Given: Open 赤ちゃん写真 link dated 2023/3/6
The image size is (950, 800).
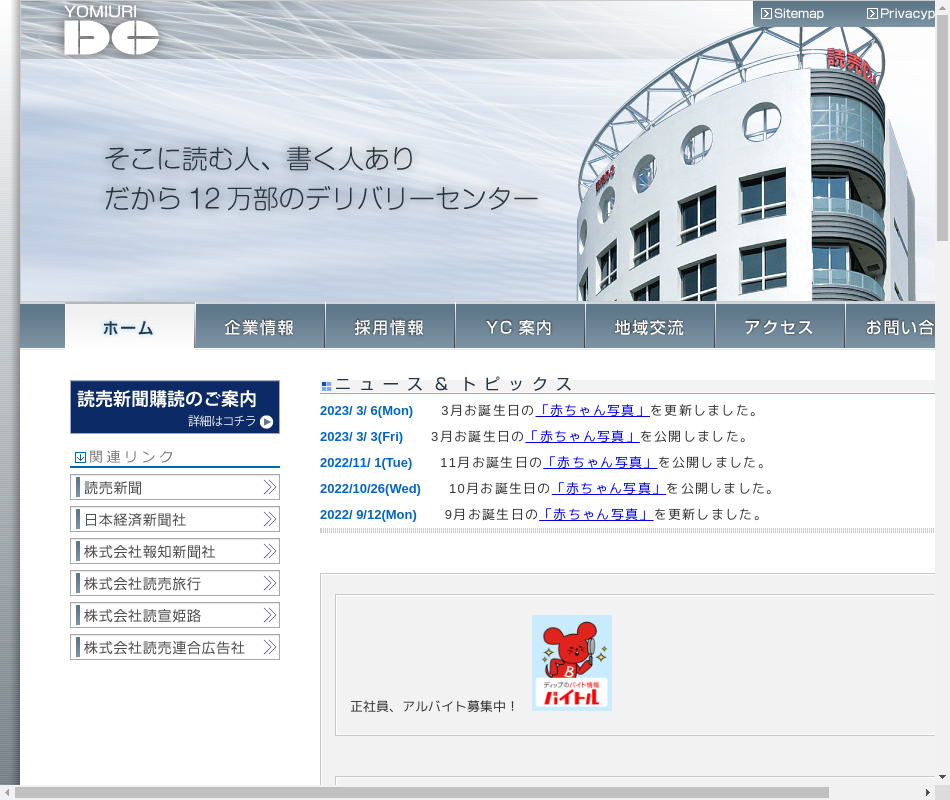Looking at the screenshot, I should point(593,410).
